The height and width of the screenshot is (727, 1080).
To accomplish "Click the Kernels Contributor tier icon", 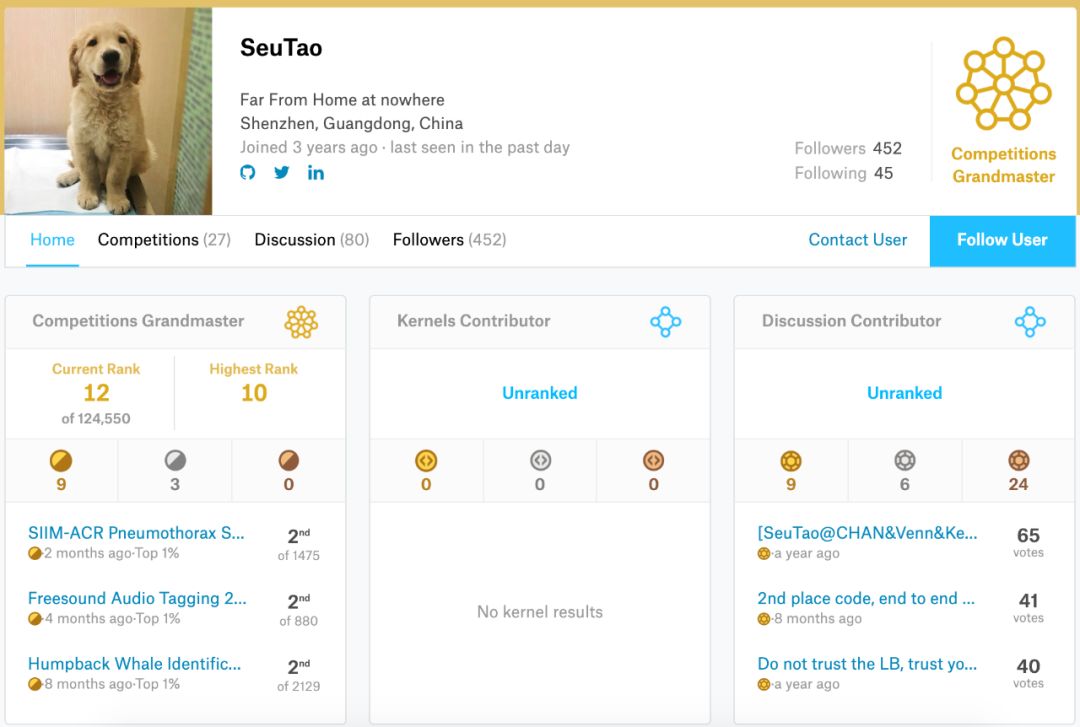I will [x=665, y=322].
